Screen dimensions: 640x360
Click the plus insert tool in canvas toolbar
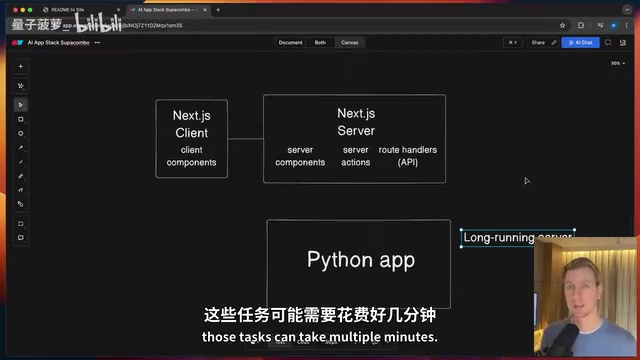pos(20,67)
